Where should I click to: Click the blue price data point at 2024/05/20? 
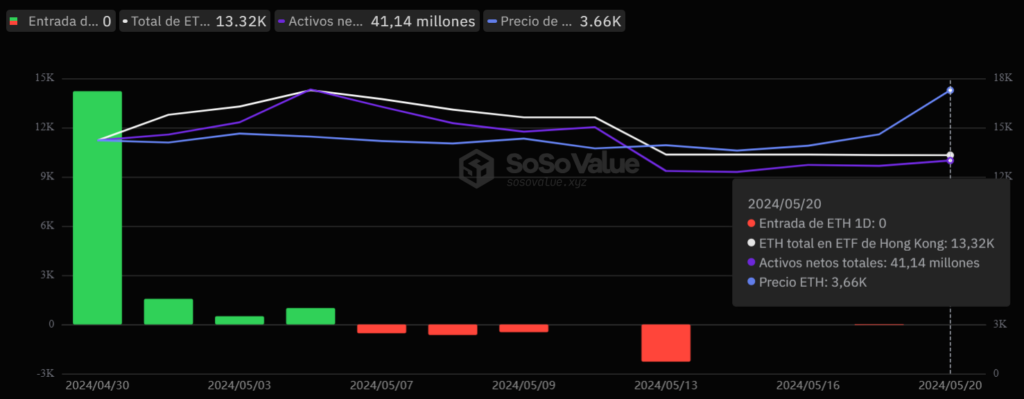(x=950, y=90)
